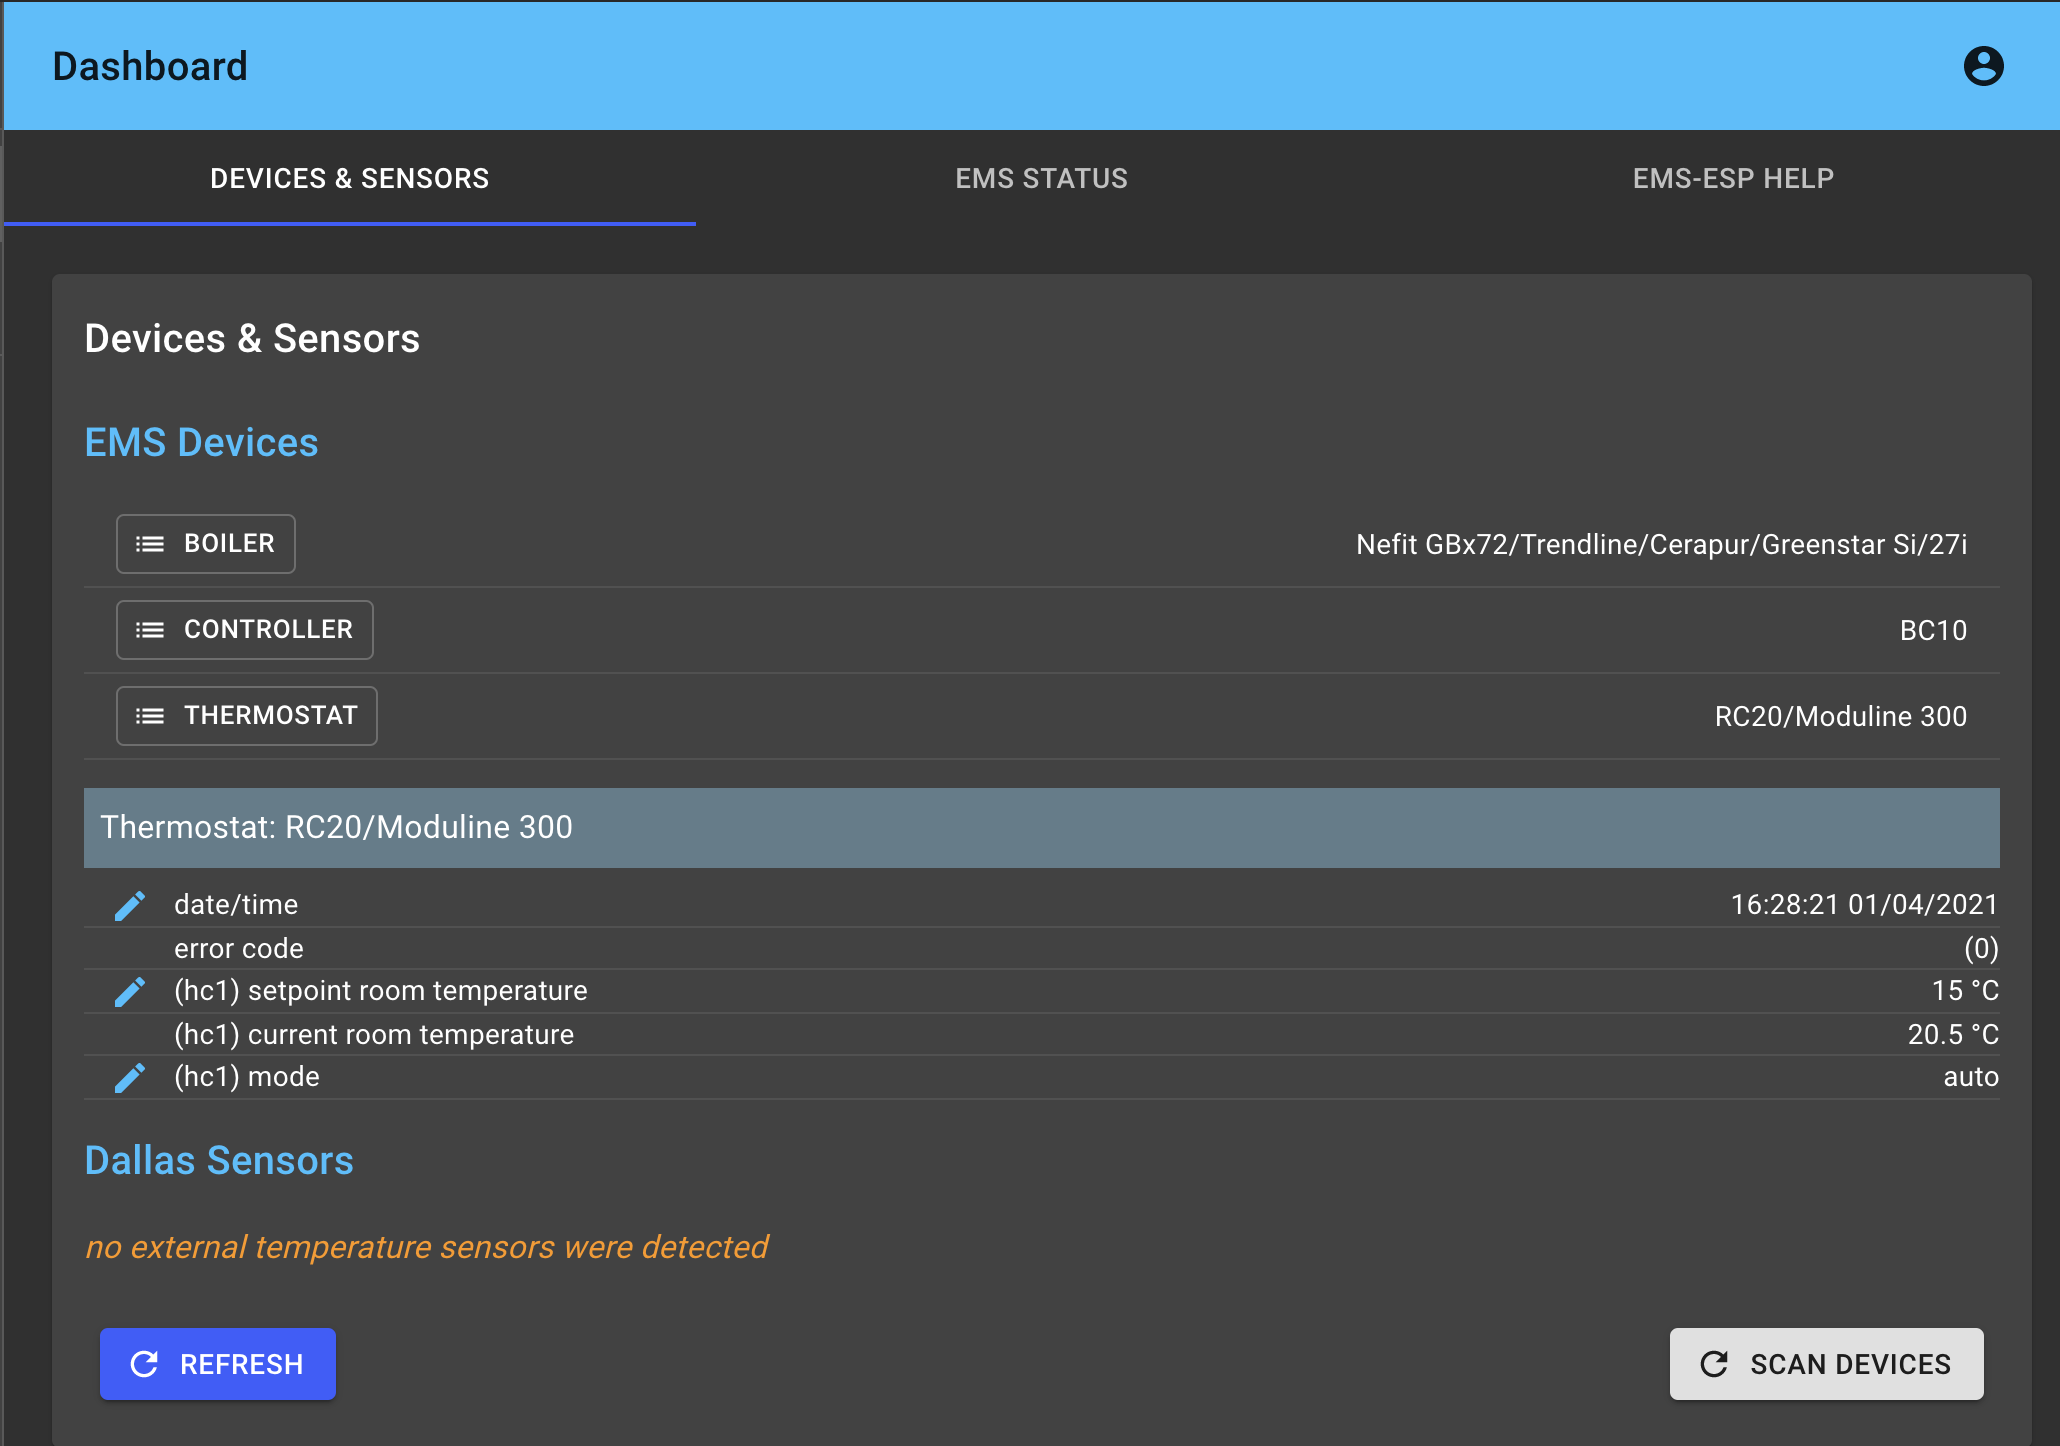Click the rescan icon on SCAN DEVICES button

point(1714,1364)
